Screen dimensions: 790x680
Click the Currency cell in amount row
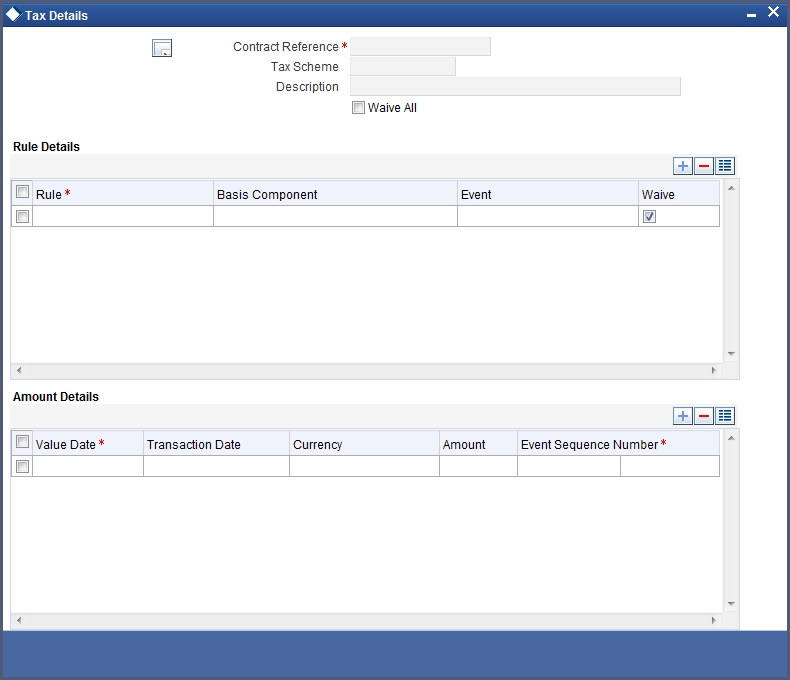click(x=364, y=466)
